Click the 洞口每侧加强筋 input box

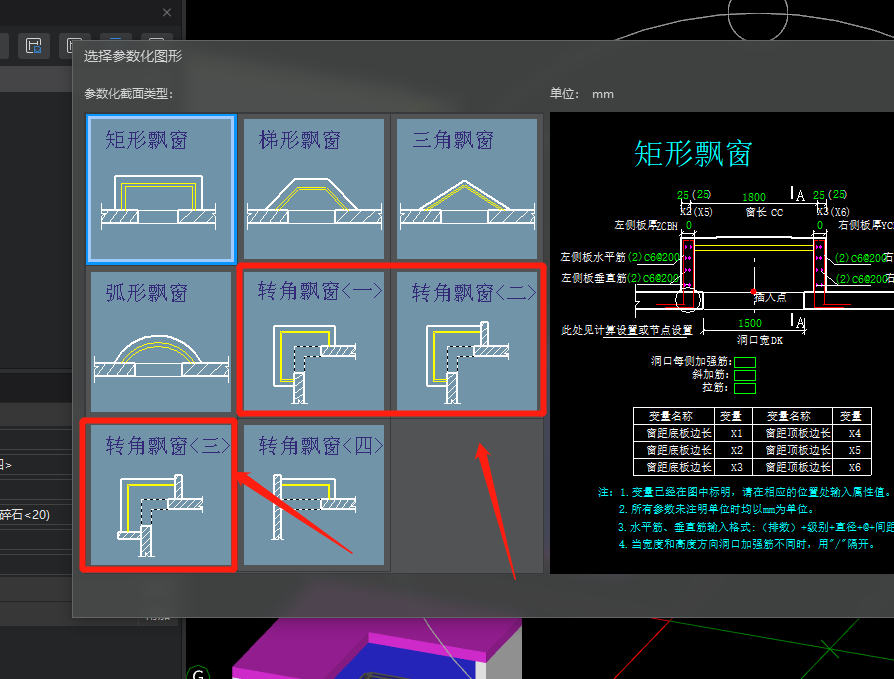click(x=745, y=363)
